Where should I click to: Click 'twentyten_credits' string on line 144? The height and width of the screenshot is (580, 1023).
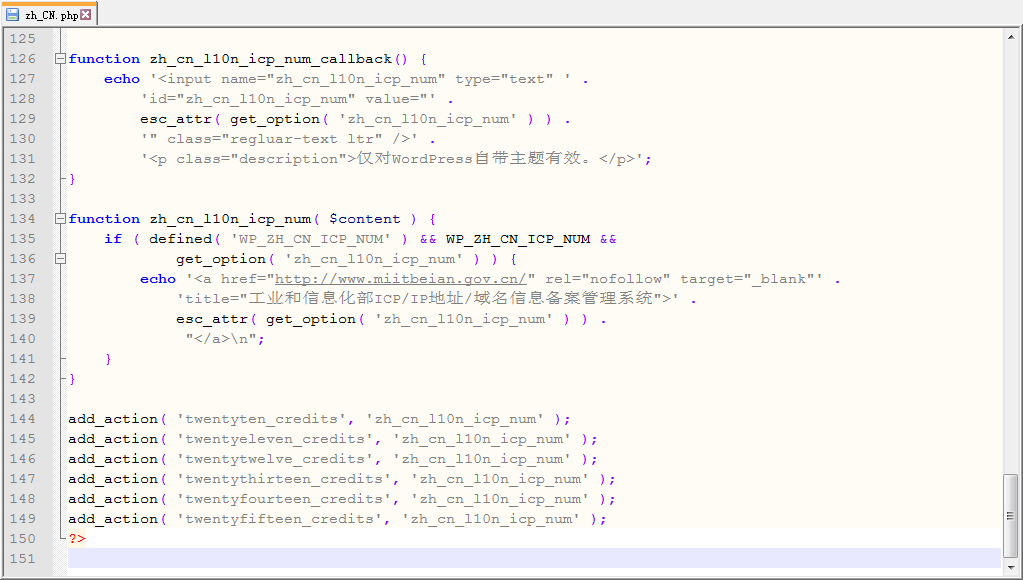tap(262, 419)
